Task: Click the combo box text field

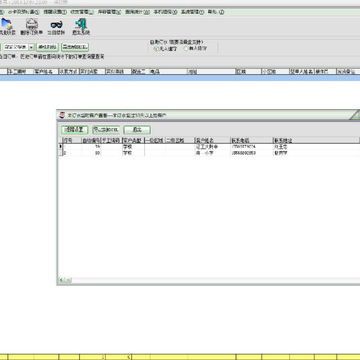Action: 16,47
